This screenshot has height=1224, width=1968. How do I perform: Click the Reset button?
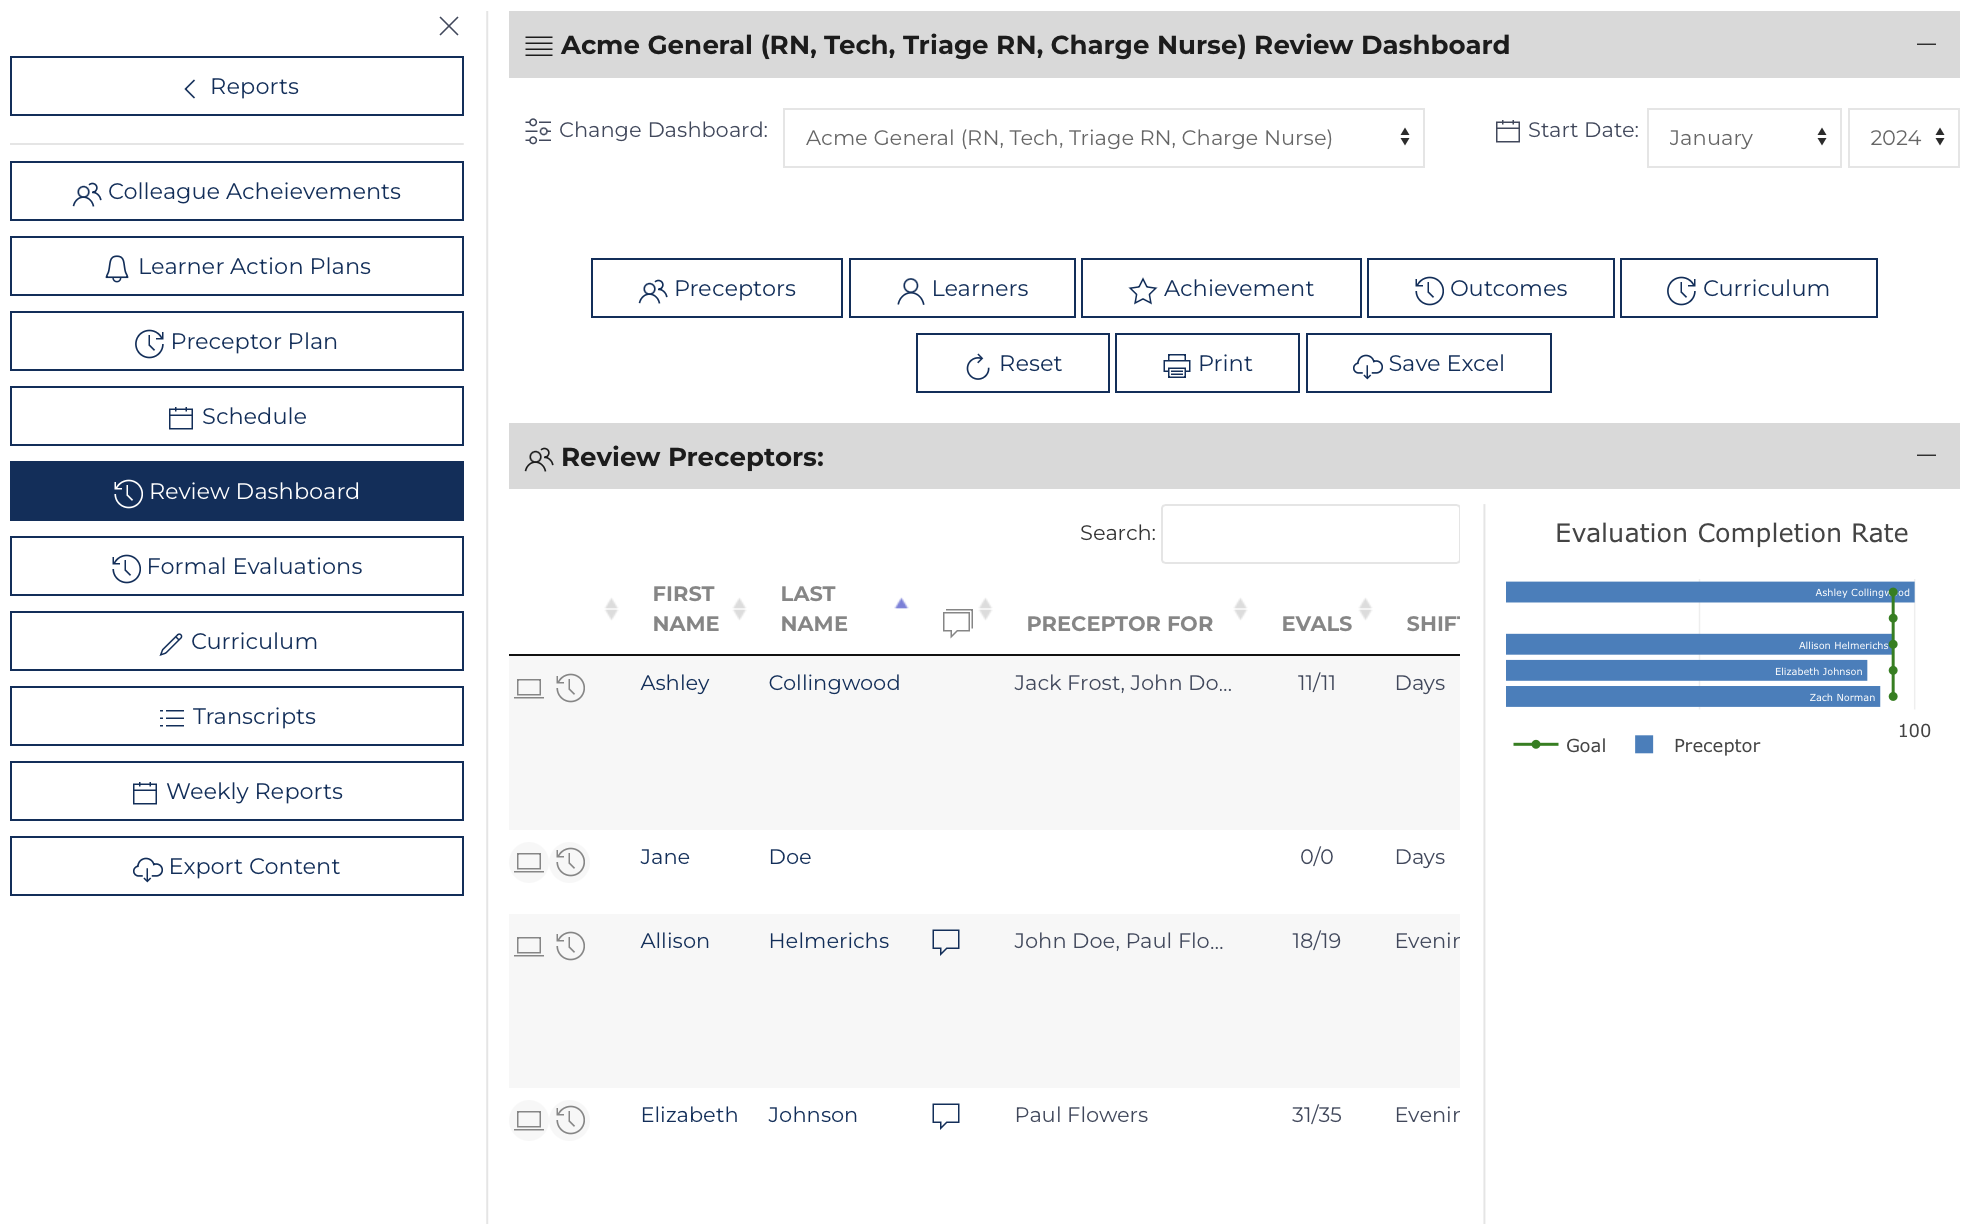pos(1012,363)
